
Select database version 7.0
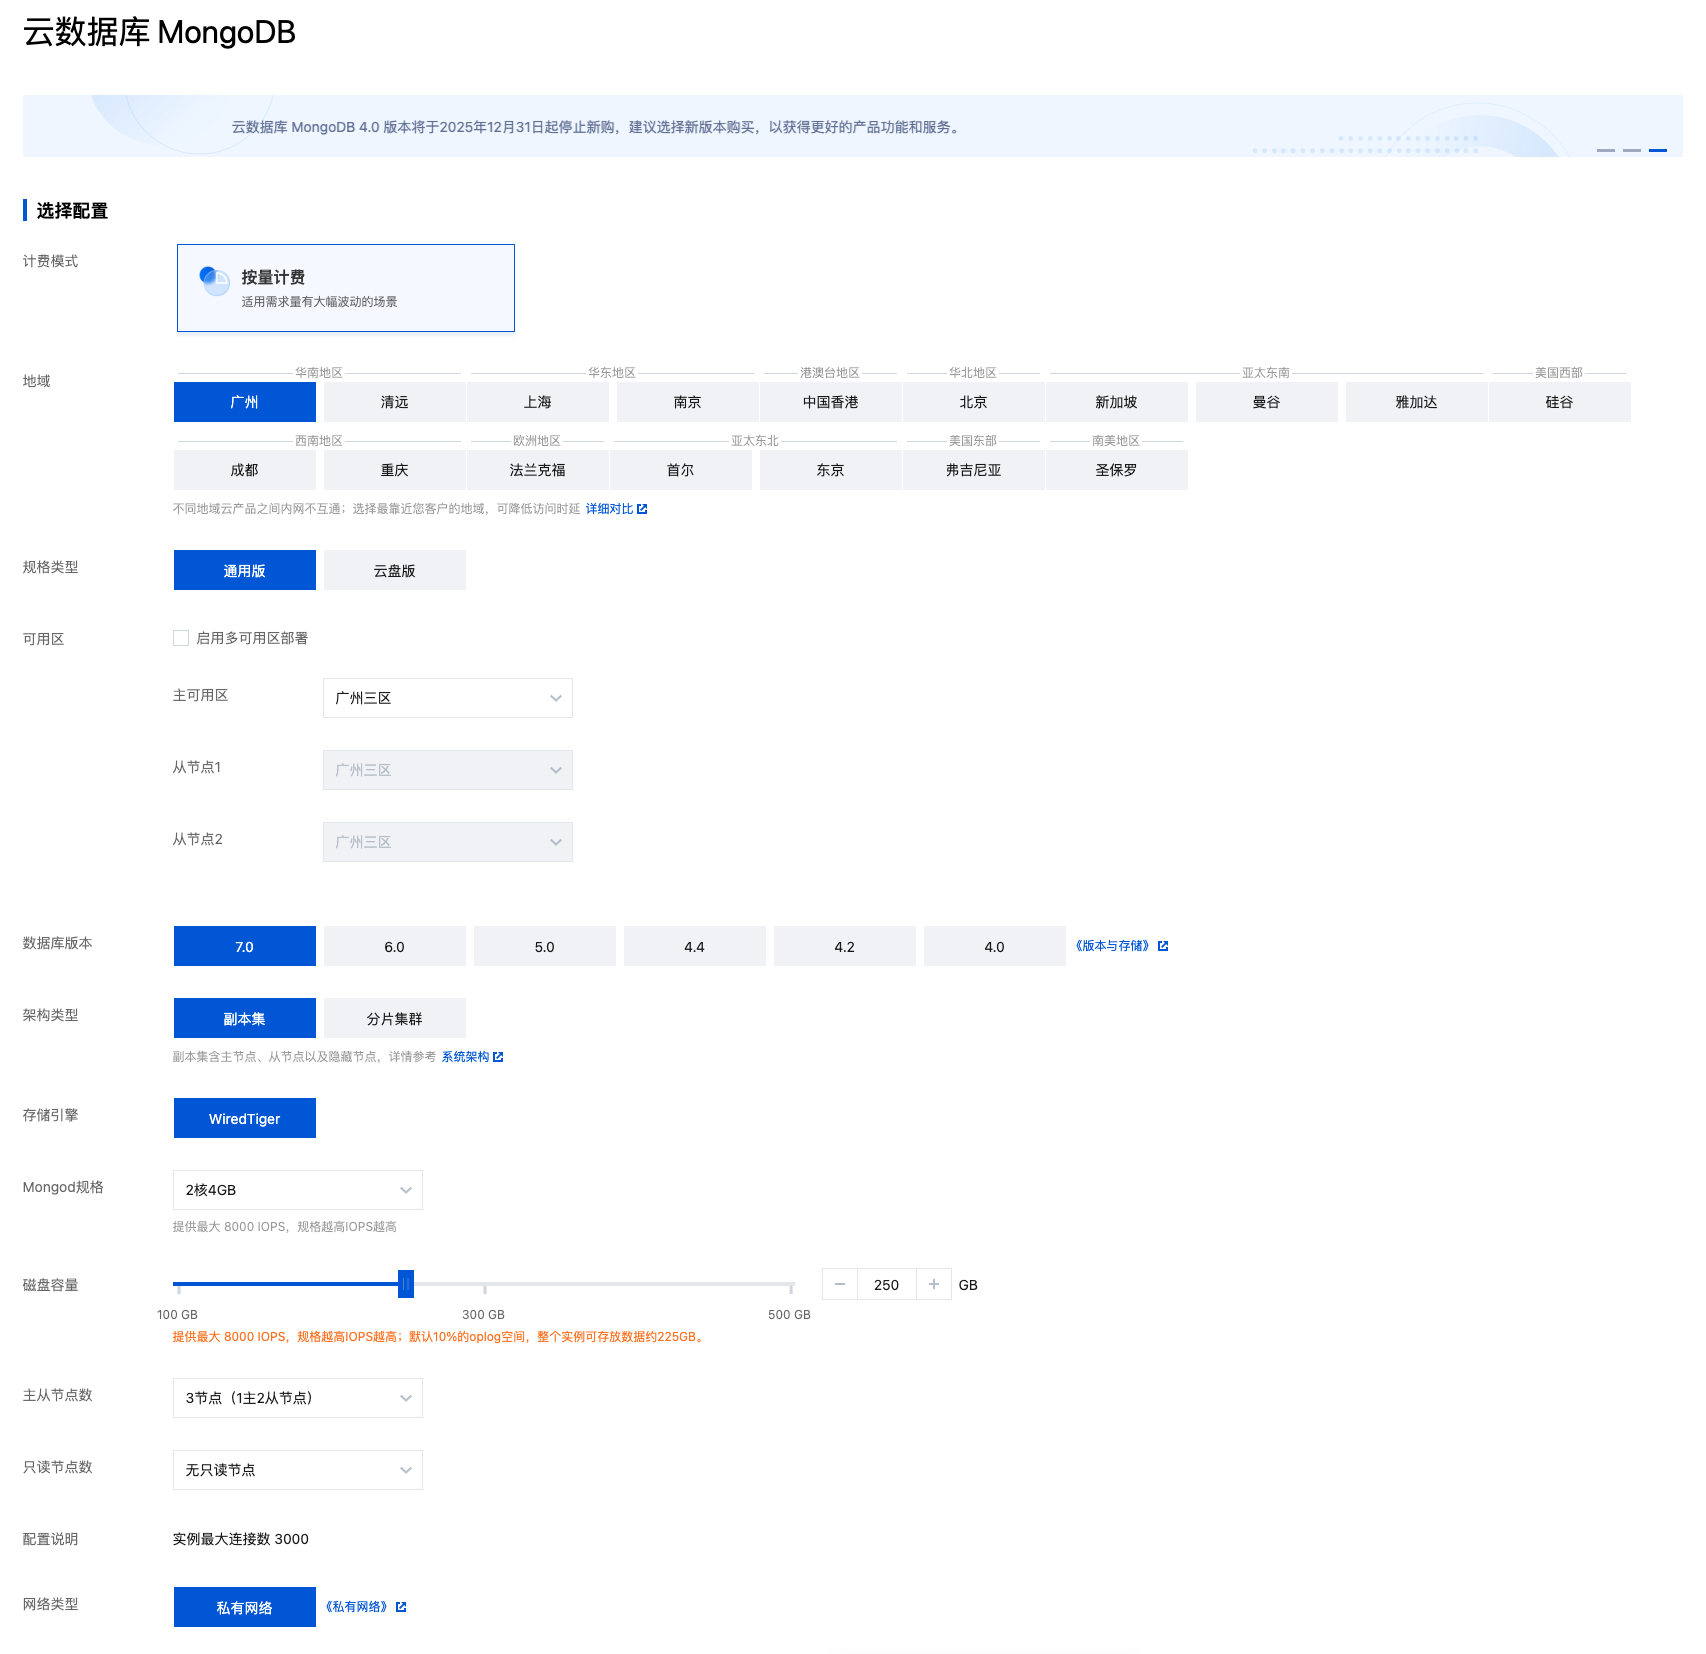coord(245,946)
